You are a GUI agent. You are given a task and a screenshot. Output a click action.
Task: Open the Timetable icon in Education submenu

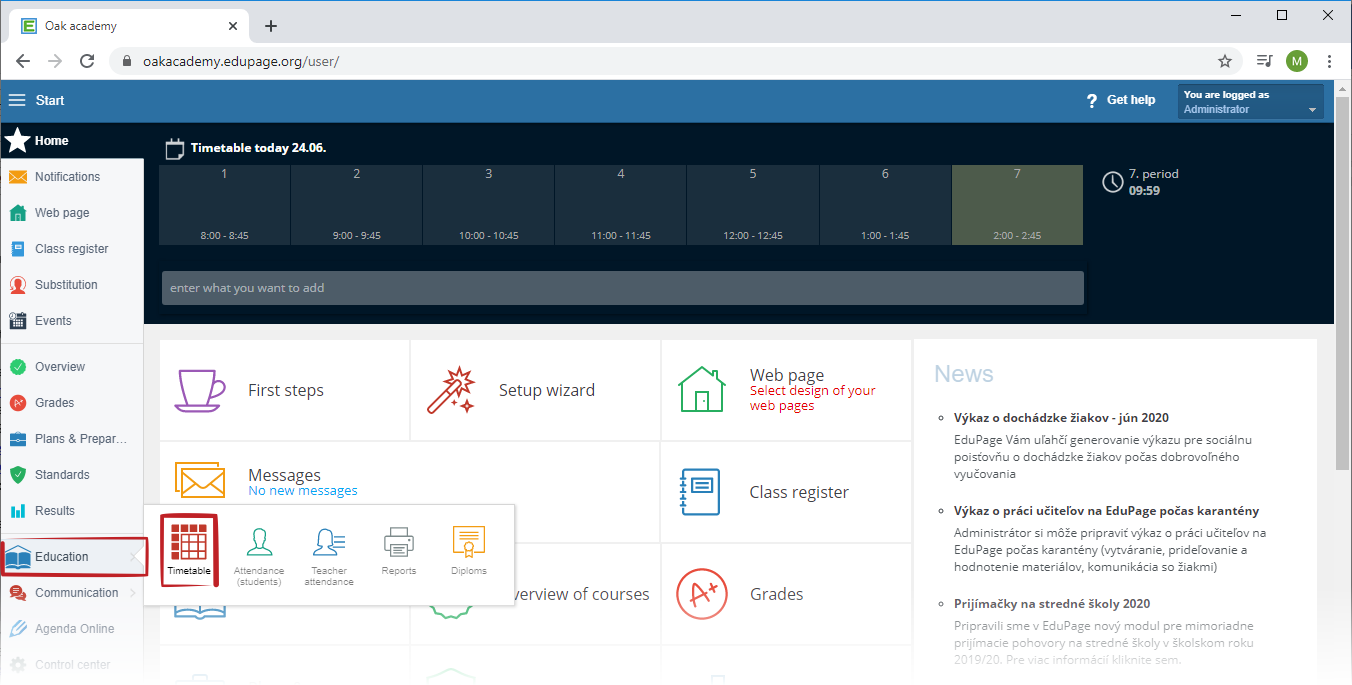(x=189, y=543)
